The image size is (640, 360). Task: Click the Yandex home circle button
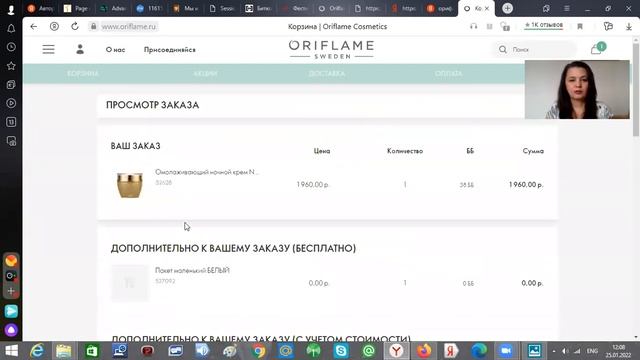[x=54, y=27]
